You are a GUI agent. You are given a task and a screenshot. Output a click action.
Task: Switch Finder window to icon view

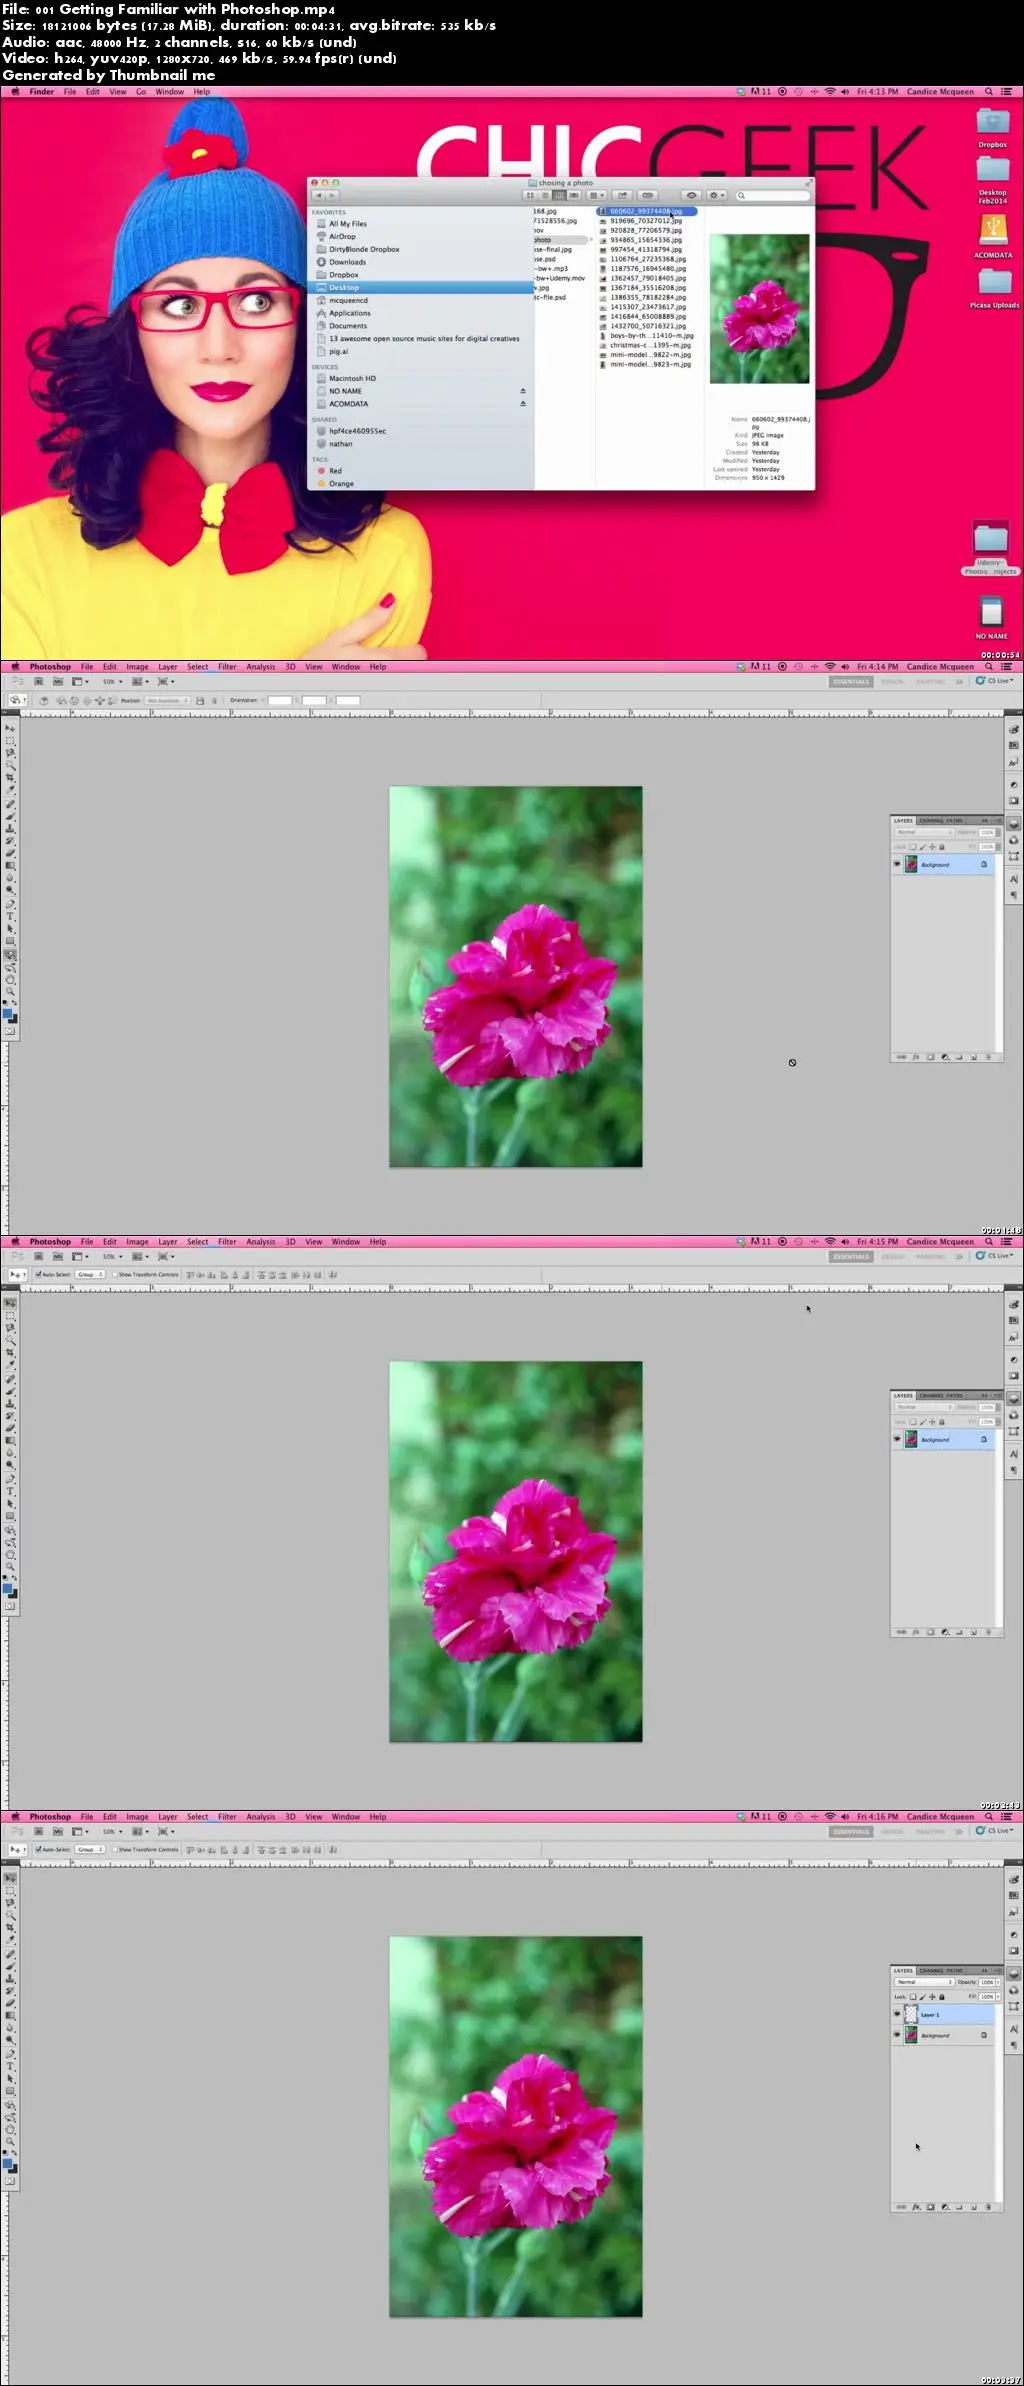pos(530,195)
